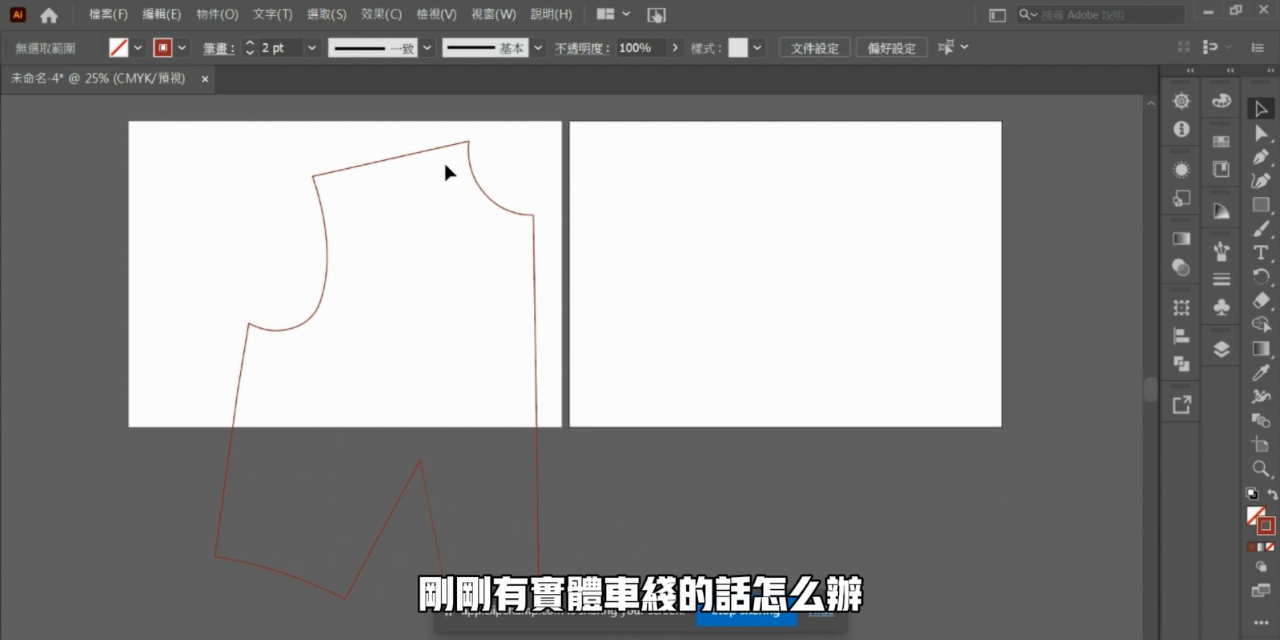Select the Rectangle tool
The width and height of the screenshot is (1280, 640).
click(x=1261, y=205)
